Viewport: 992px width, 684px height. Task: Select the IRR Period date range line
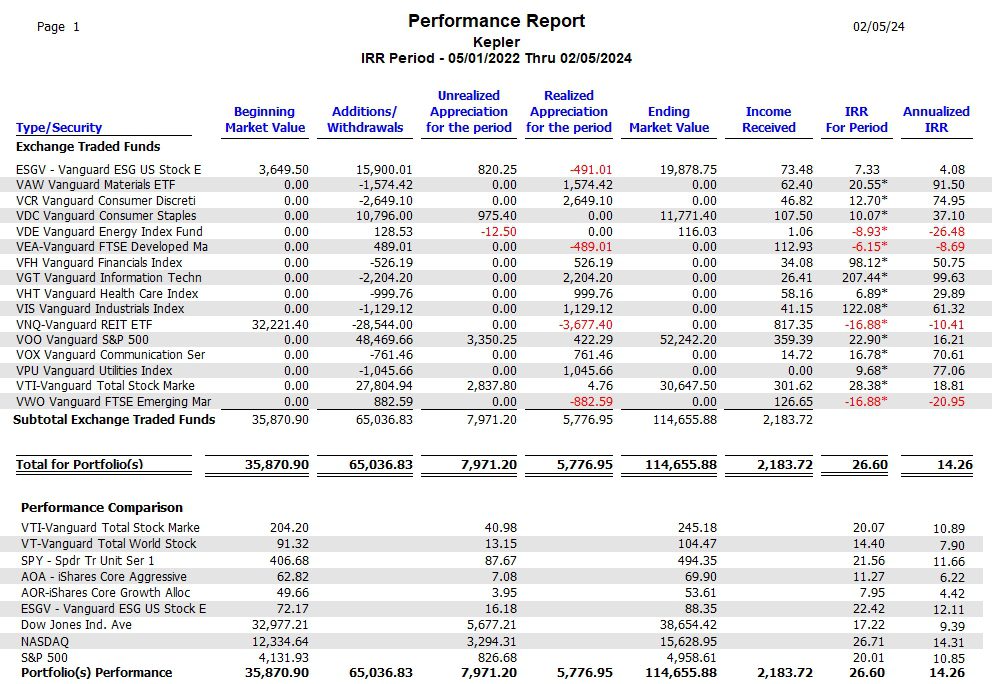(496, 58)
